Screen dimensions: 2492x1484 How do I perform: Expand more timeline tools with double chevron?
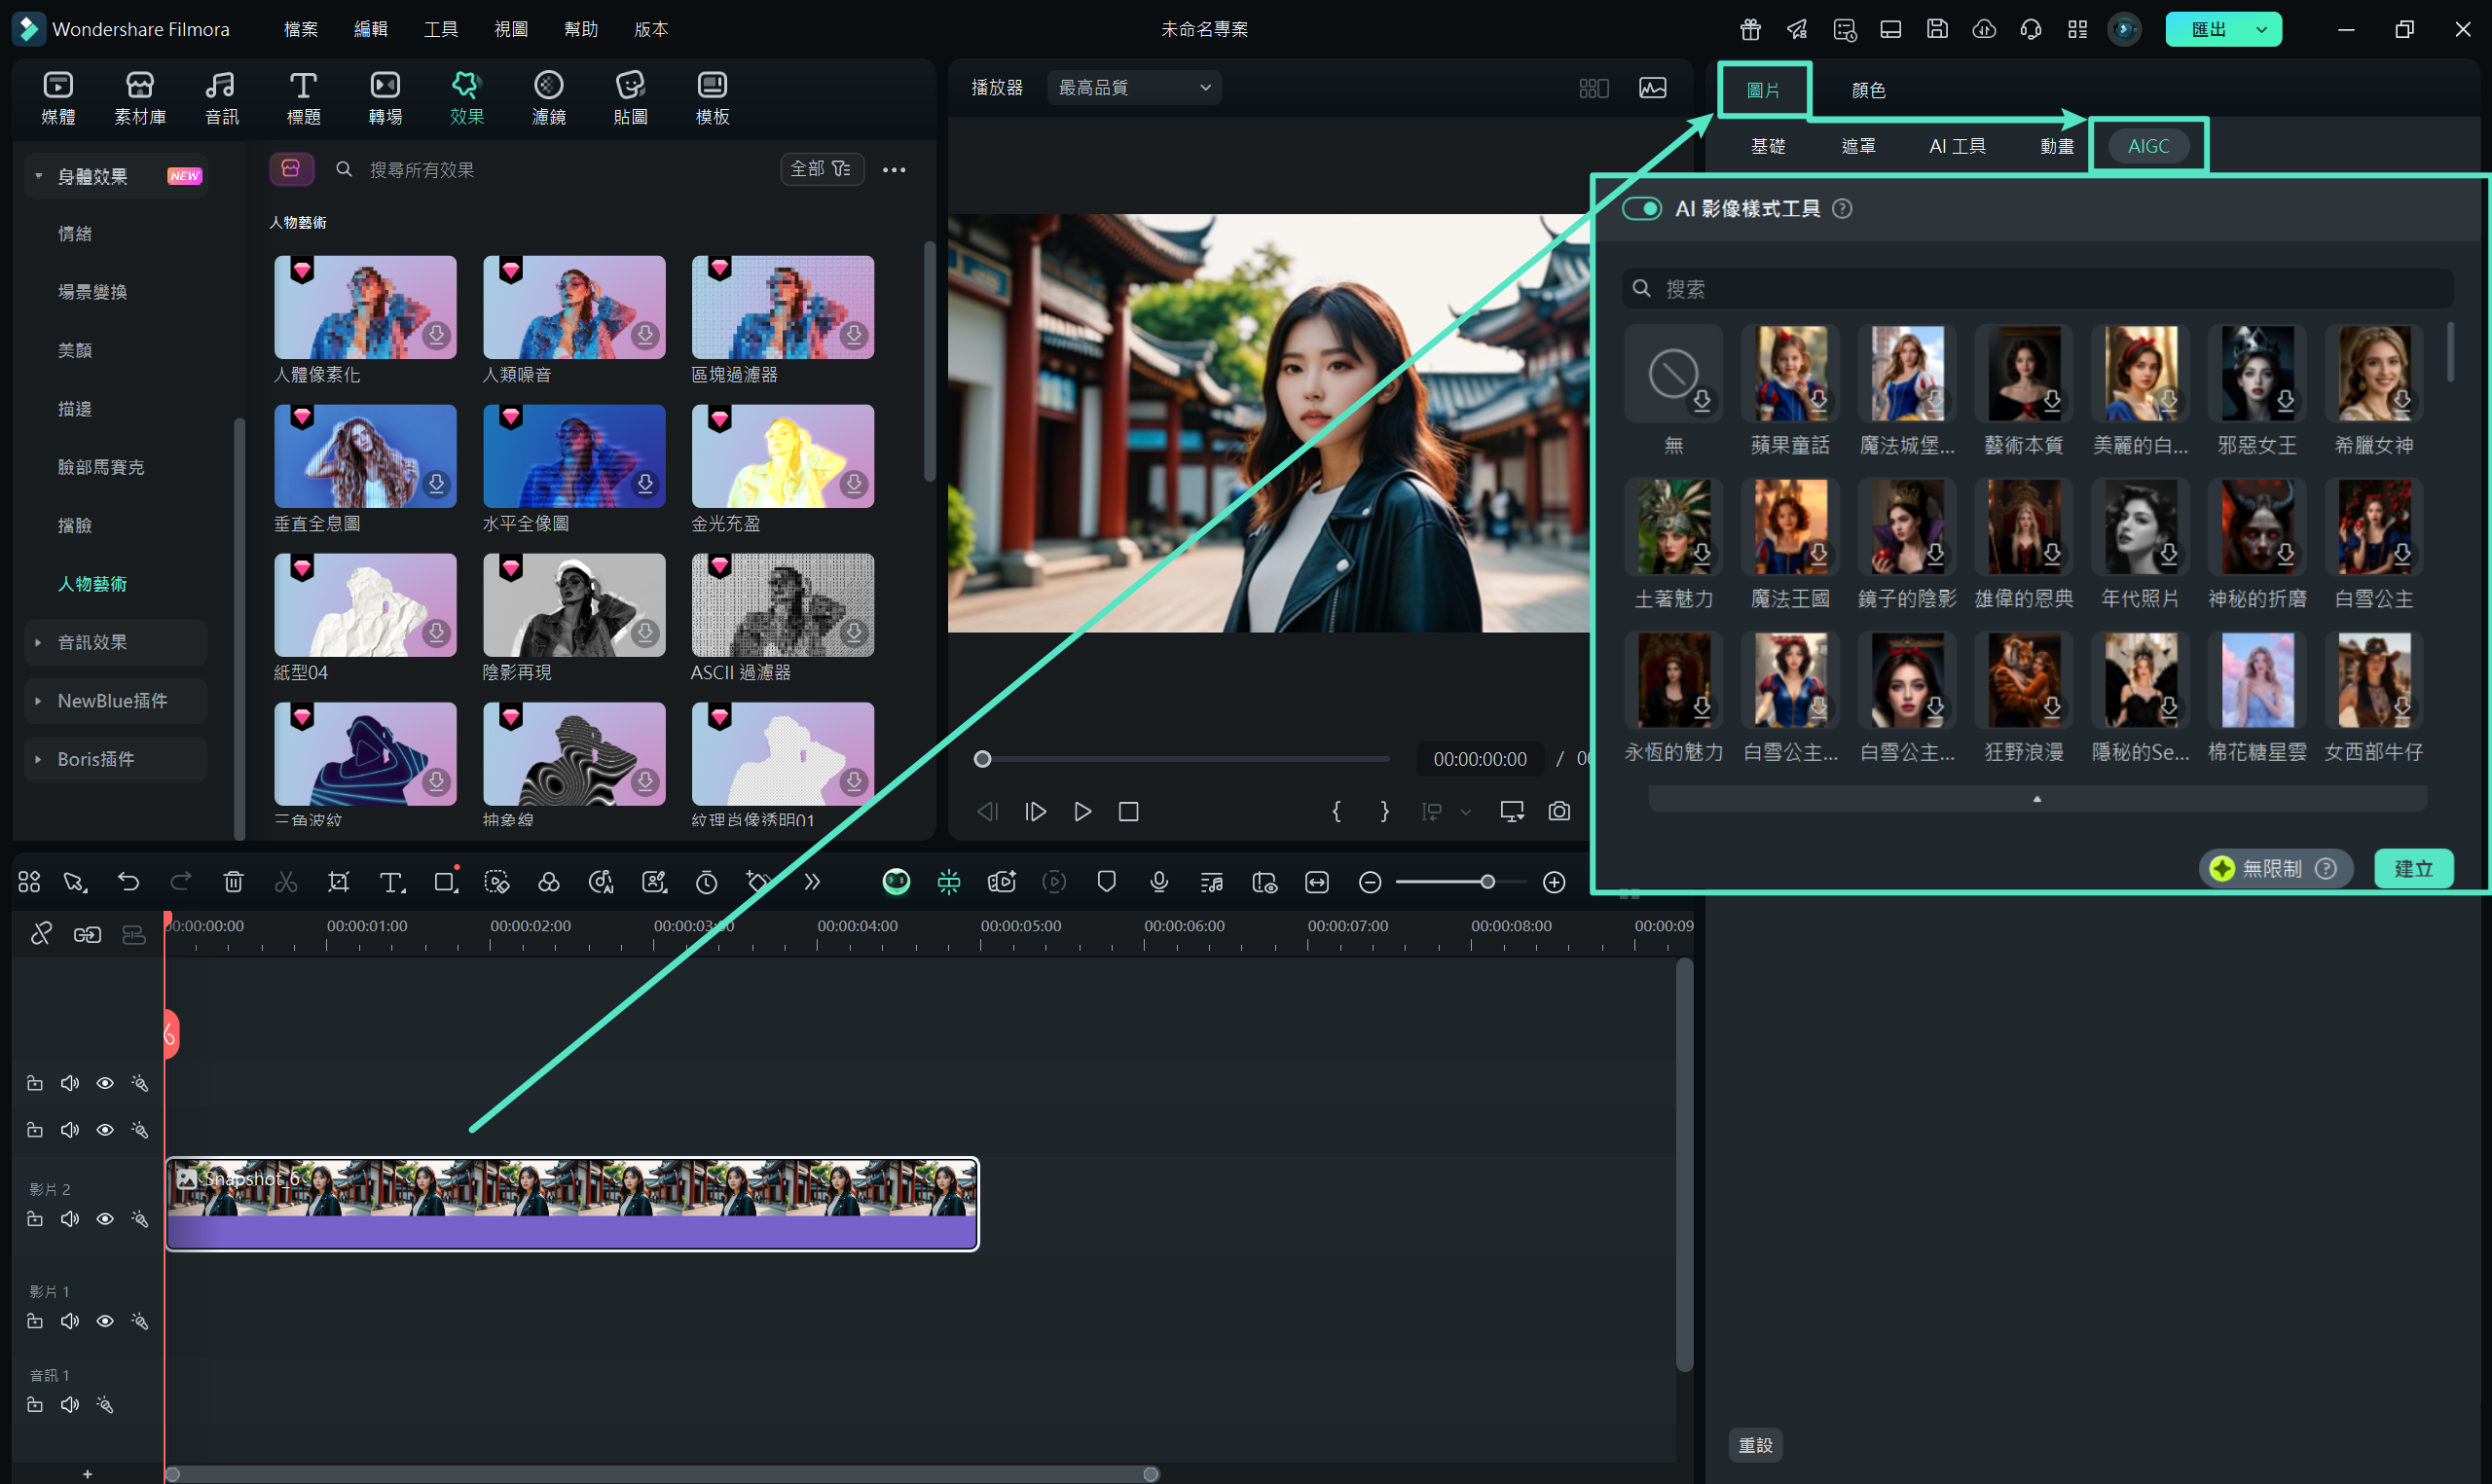[x=812, y=881]
